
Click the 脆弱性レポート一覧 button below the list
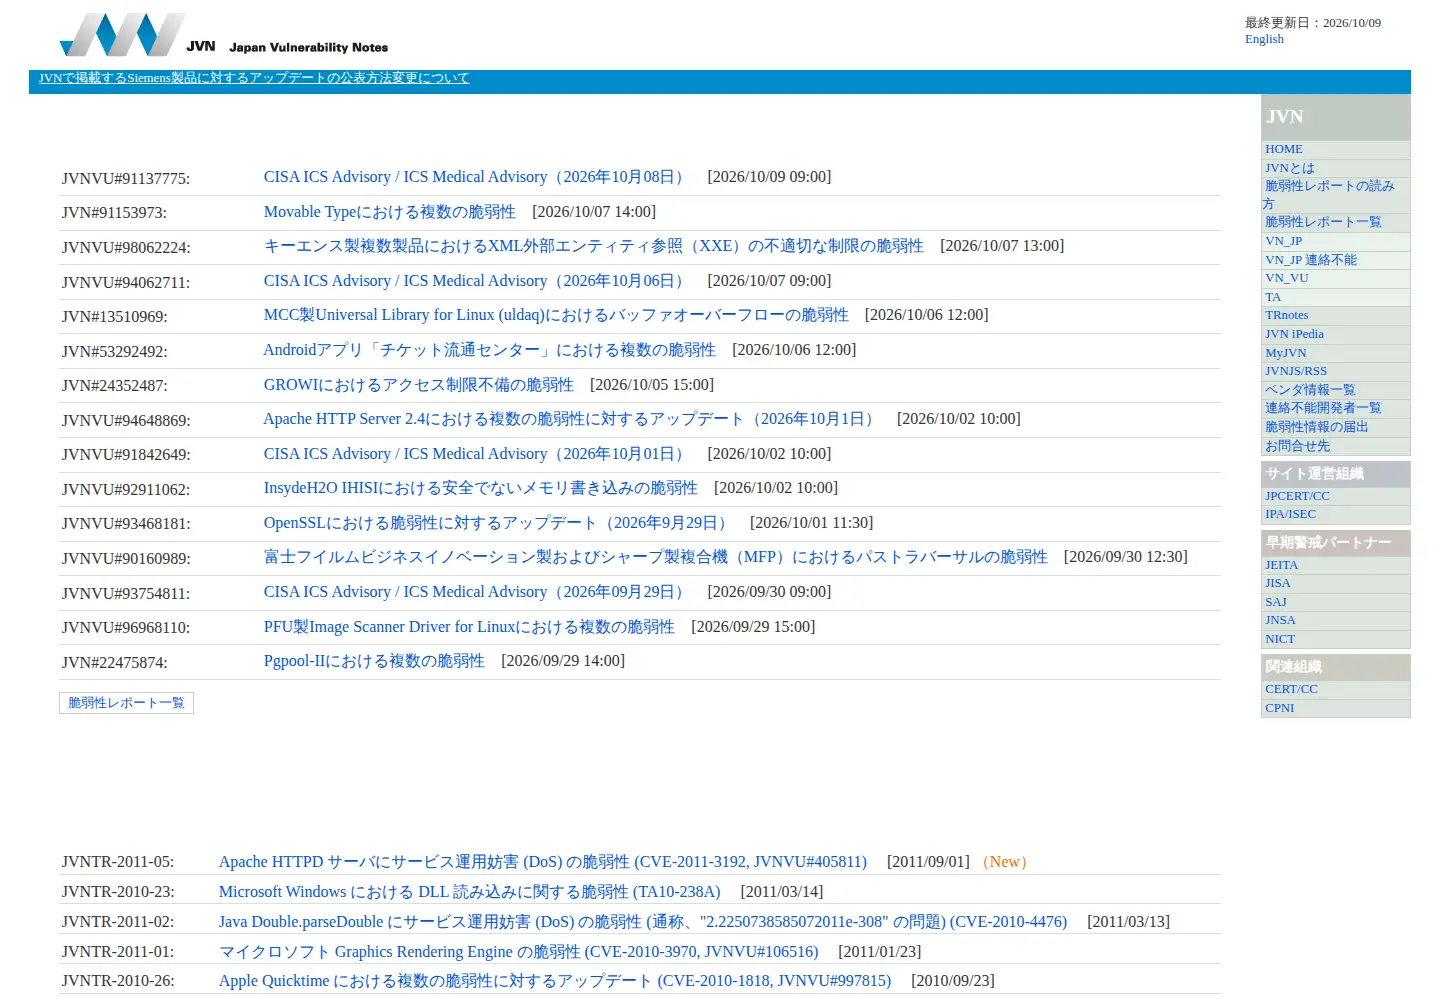click(x=126, y=703)
